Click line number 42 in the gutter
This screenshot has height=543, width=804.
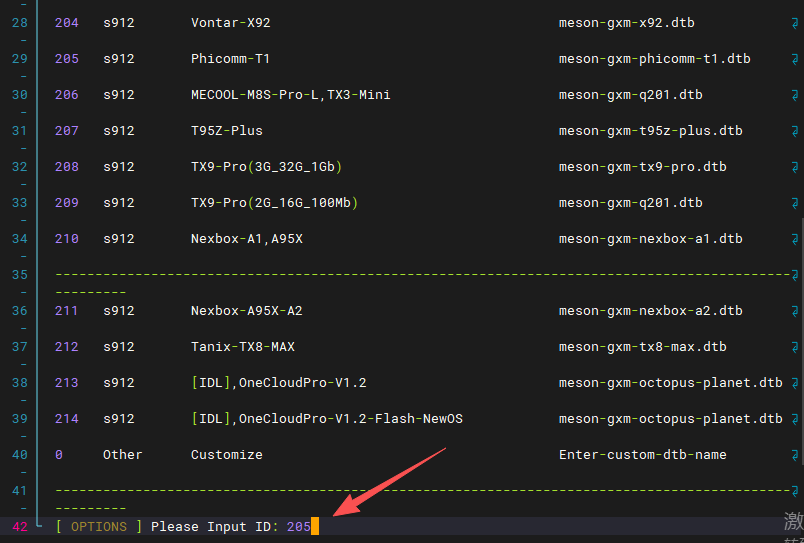coord(20,527)
